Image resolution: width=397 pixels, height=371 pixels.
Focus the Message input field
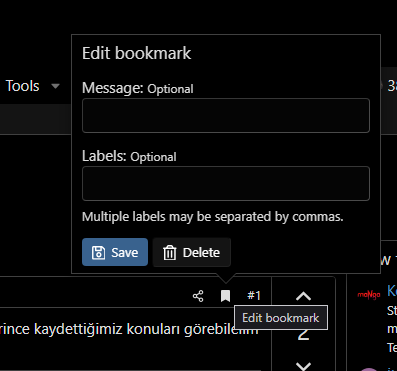pos(226,115)
